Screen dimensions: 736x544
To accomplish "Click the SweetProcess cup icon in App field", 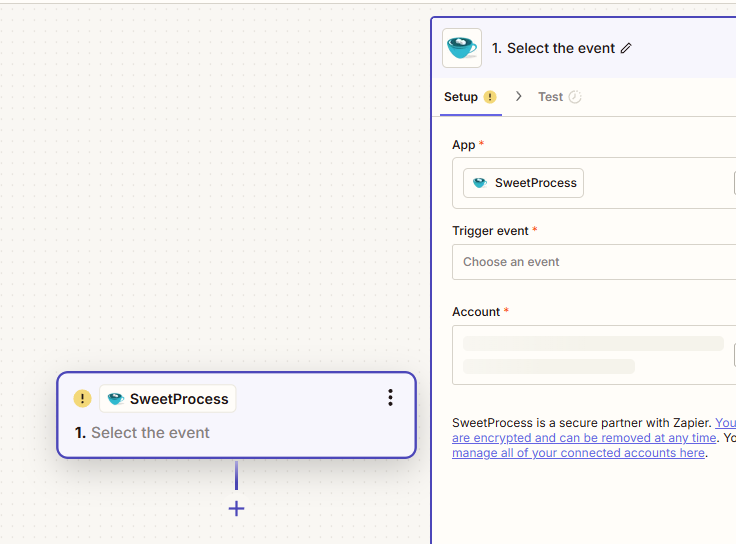I will [480, 183].
